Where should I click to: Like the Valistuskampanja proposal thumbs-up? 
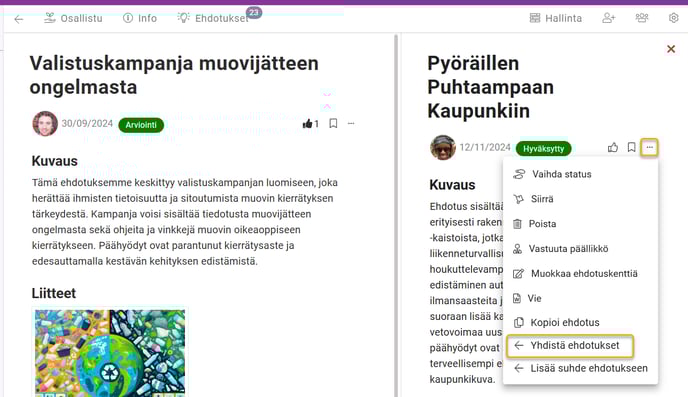click(308, 124)
